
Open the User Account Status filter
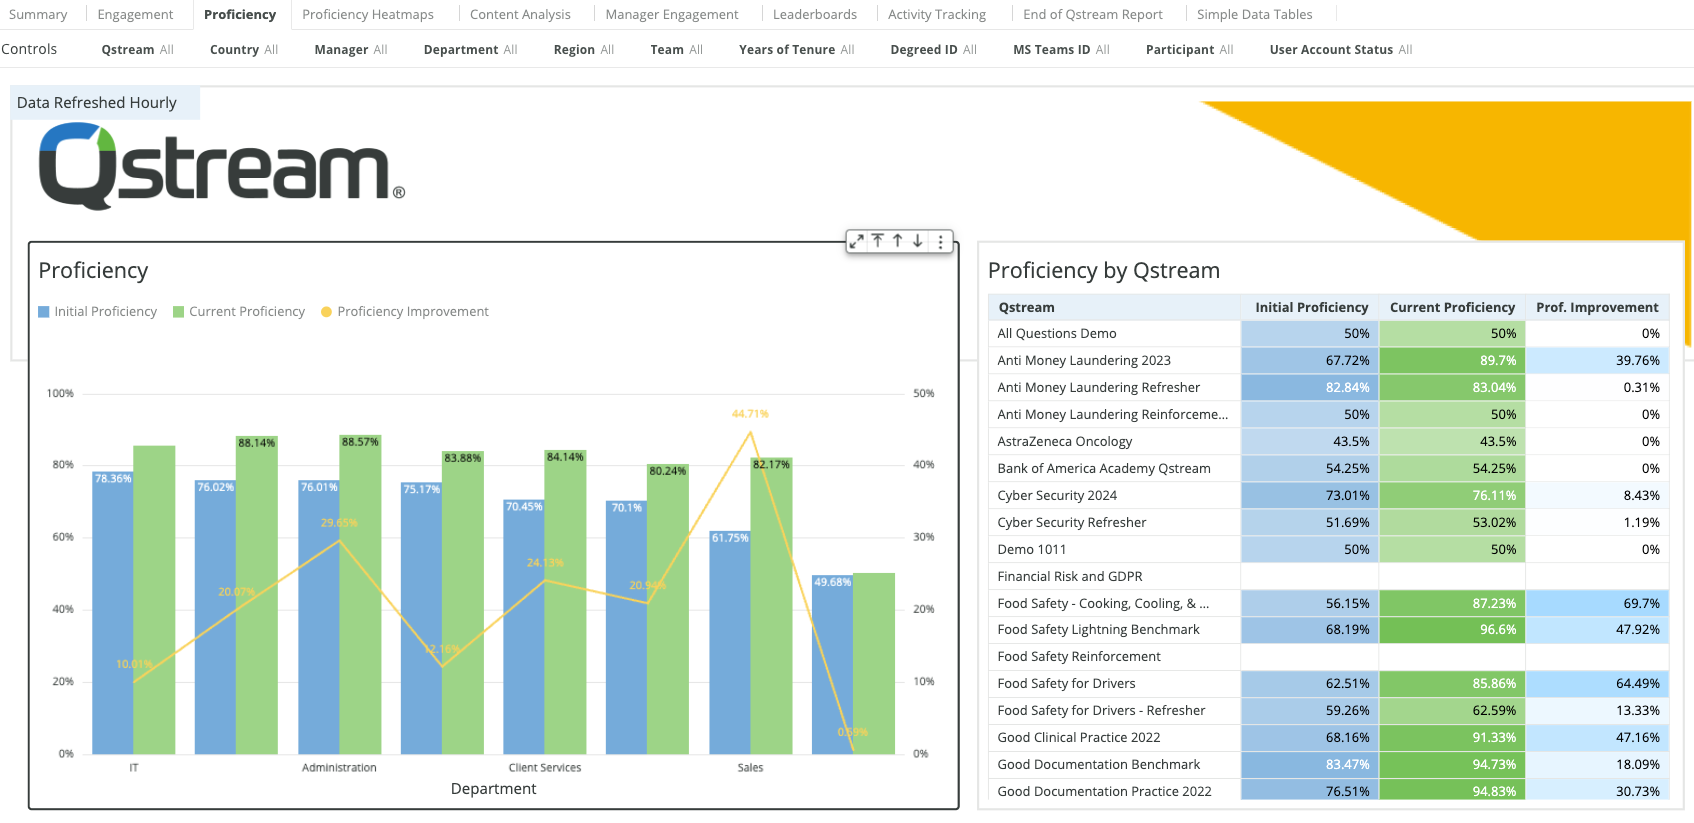[x=1341, y=50]
